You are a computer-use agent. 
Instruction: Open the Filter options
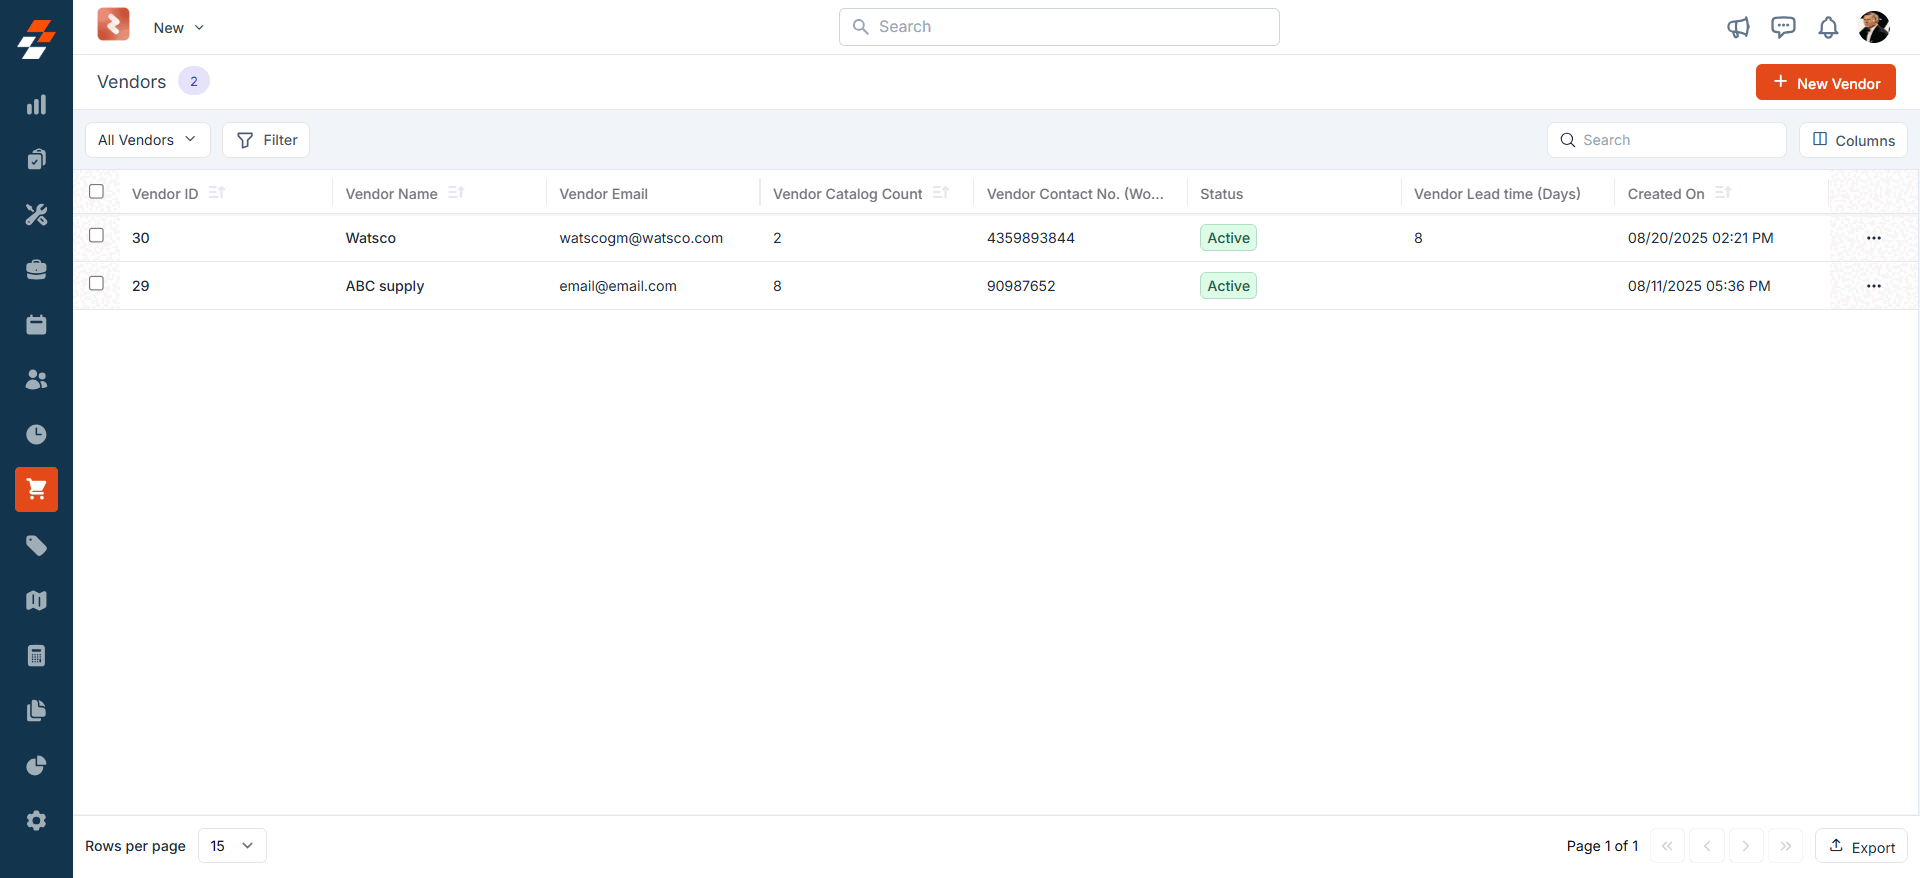click(266, 140)
